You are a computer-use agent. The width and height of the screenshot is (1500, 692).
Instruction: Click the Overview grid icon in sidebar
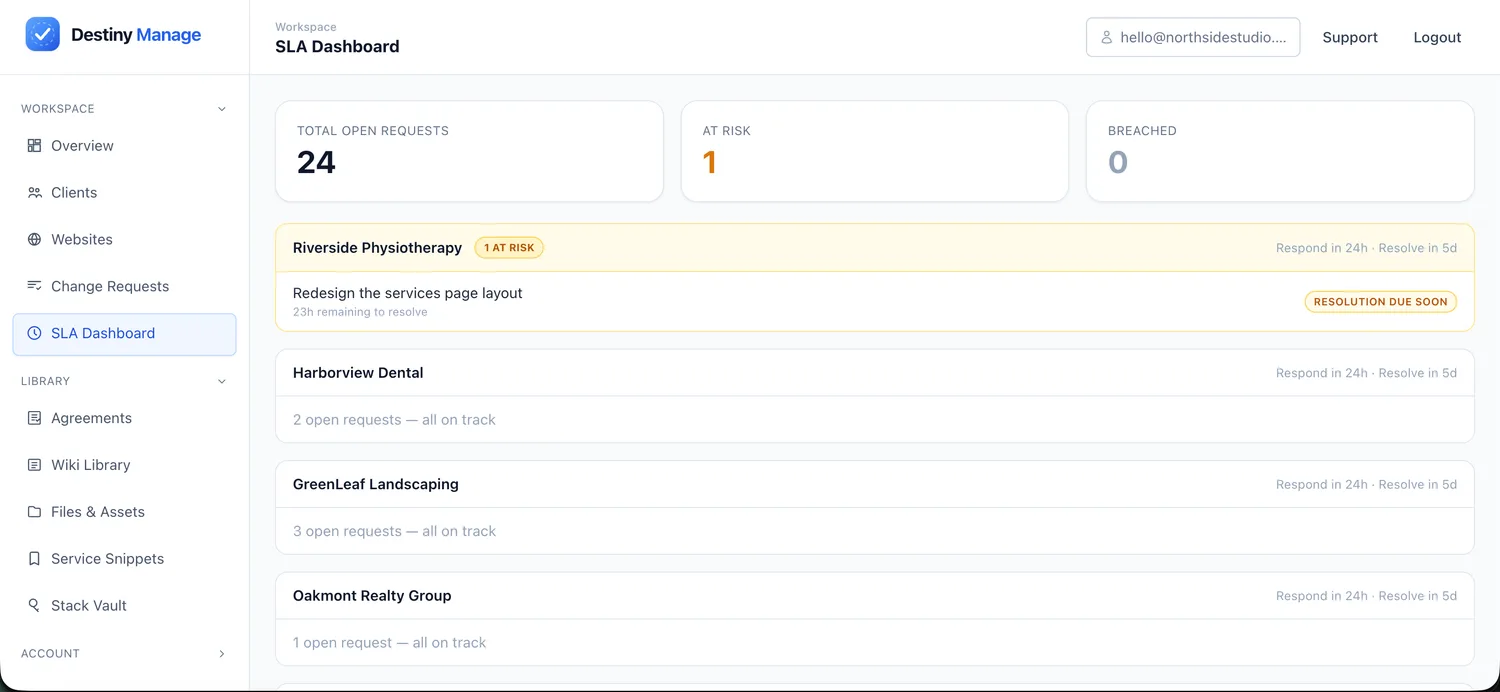(35, 146)
